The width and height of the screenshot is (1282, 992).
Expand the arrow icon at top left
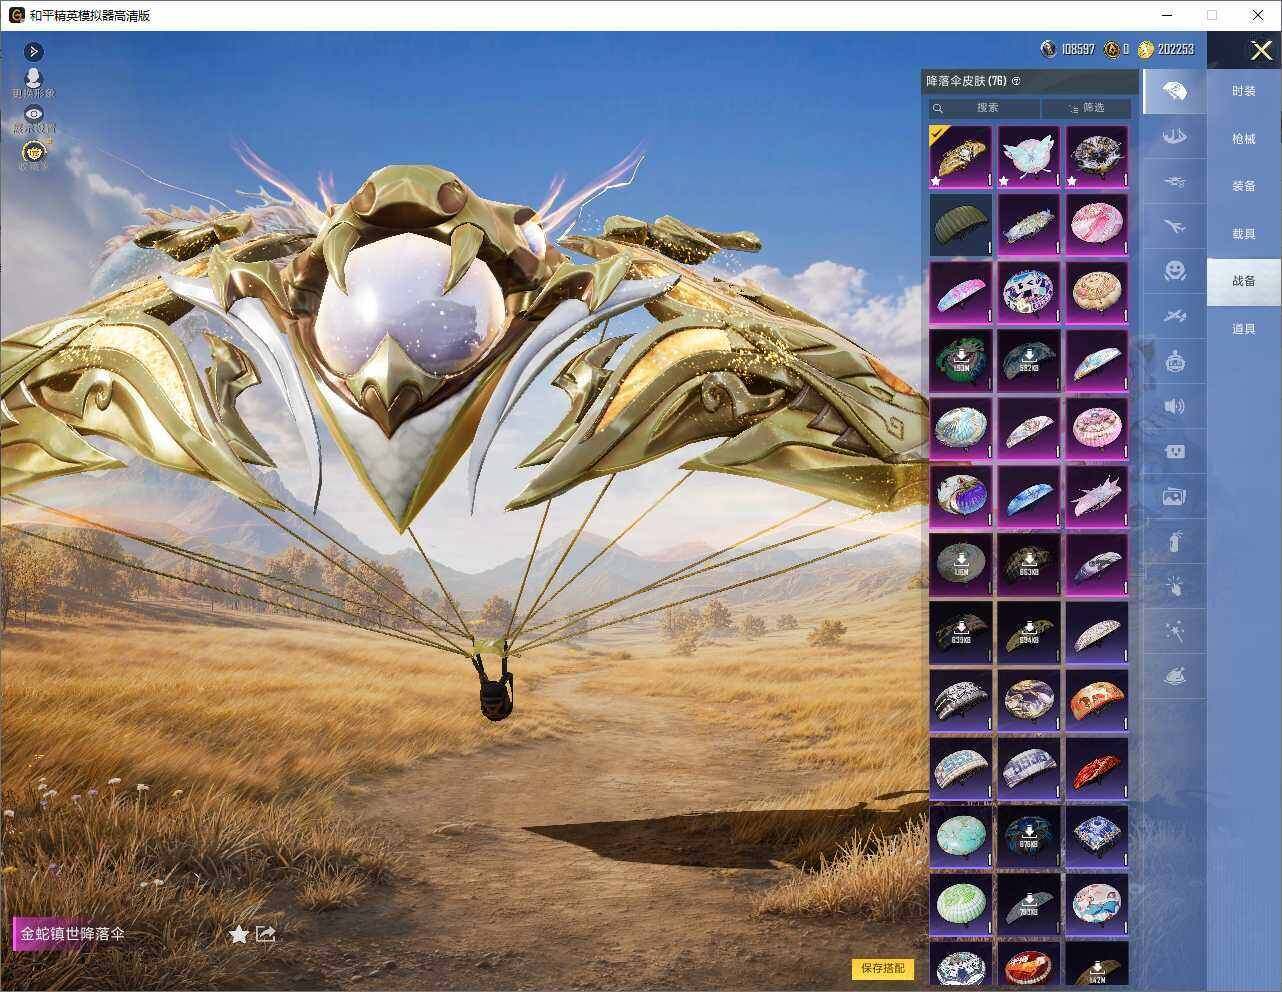point(34,51)
